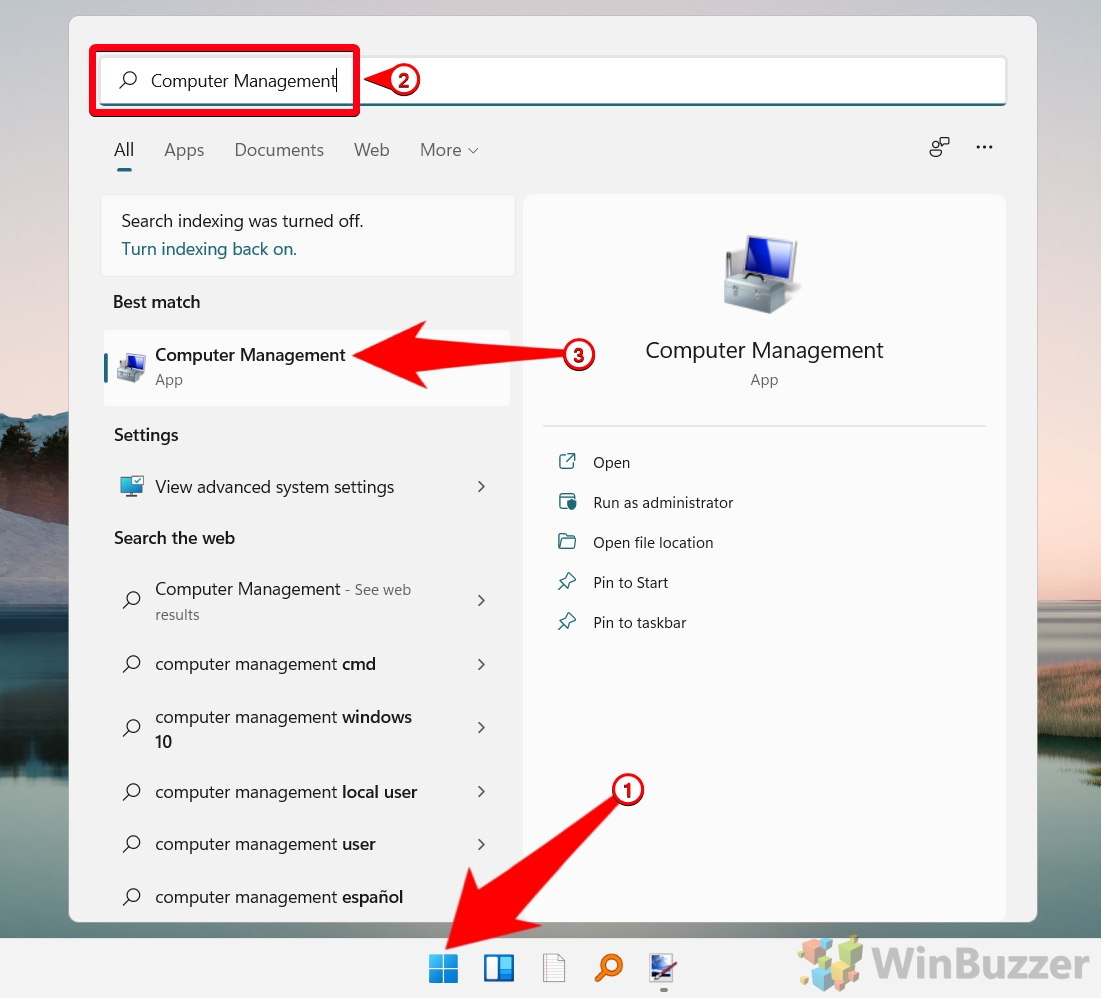Click the Windows Start button on taskbar

coord(443,969)
